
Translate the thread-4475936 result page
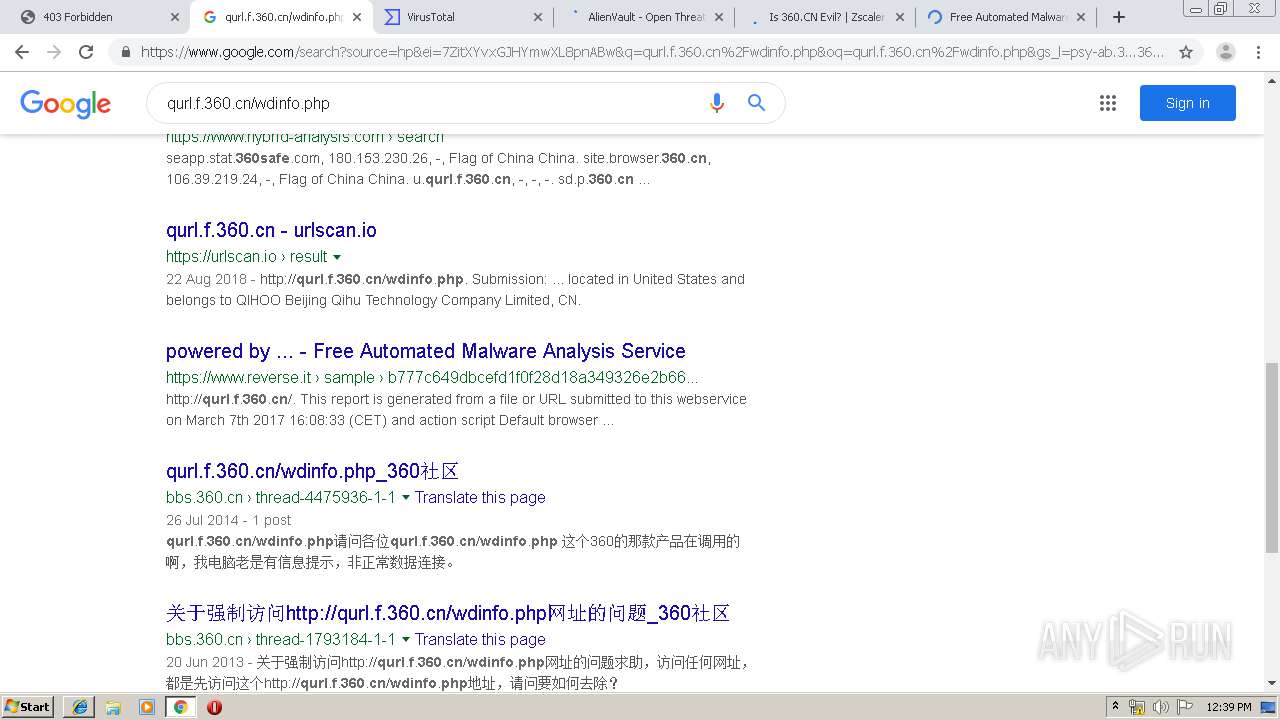tap(480, 497)
